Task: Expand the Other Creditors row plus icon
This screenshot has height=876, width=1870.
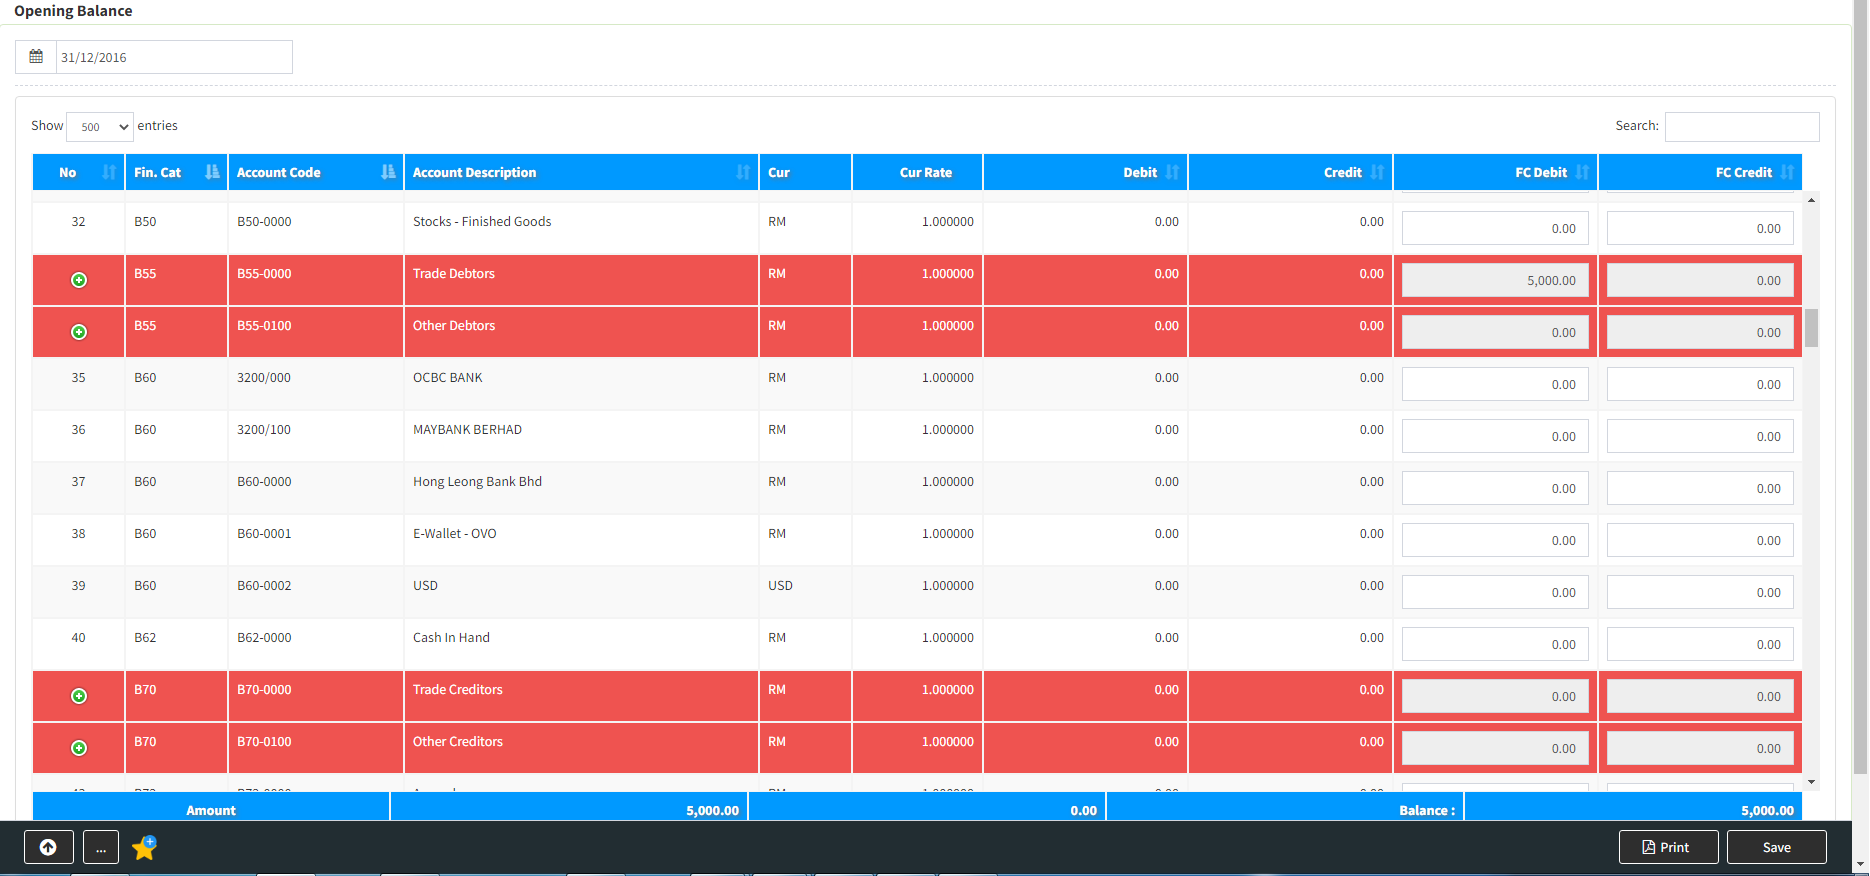Action: 79,748
